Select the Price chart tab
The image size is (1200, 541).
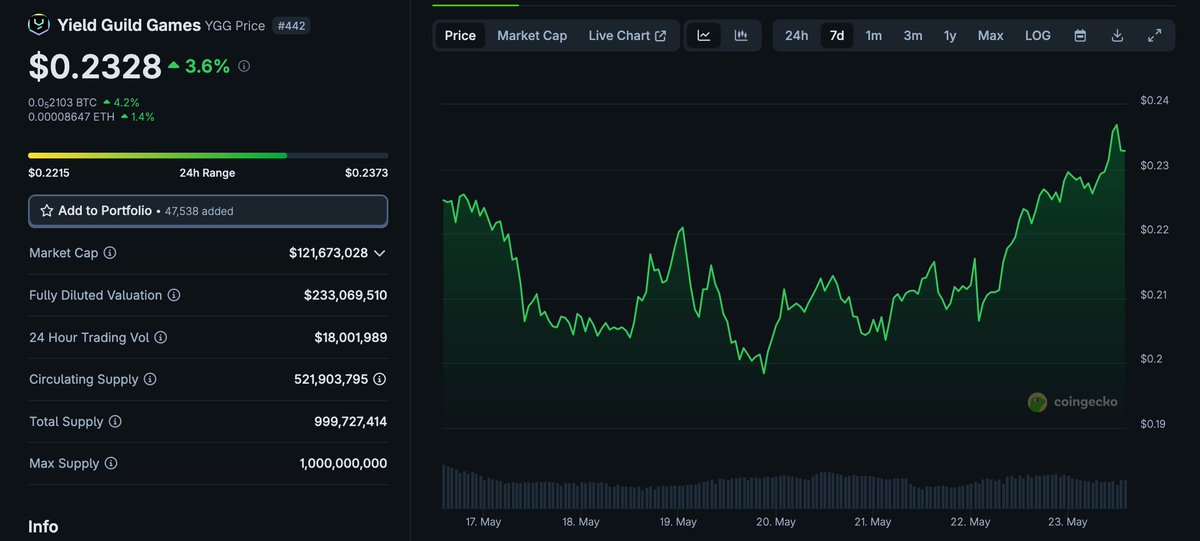[460, 35]
